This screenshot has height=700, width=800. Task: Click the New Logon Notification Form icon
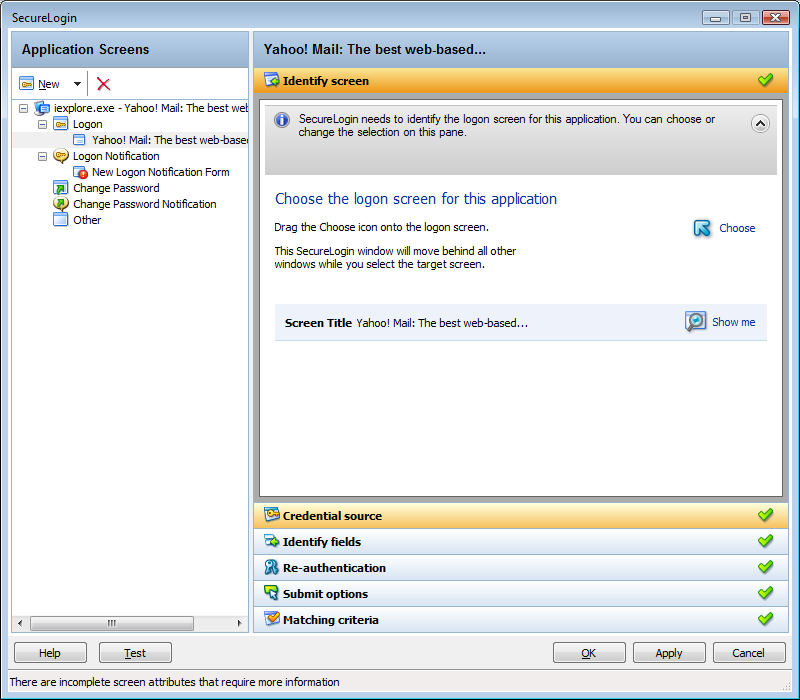point(80,172)
